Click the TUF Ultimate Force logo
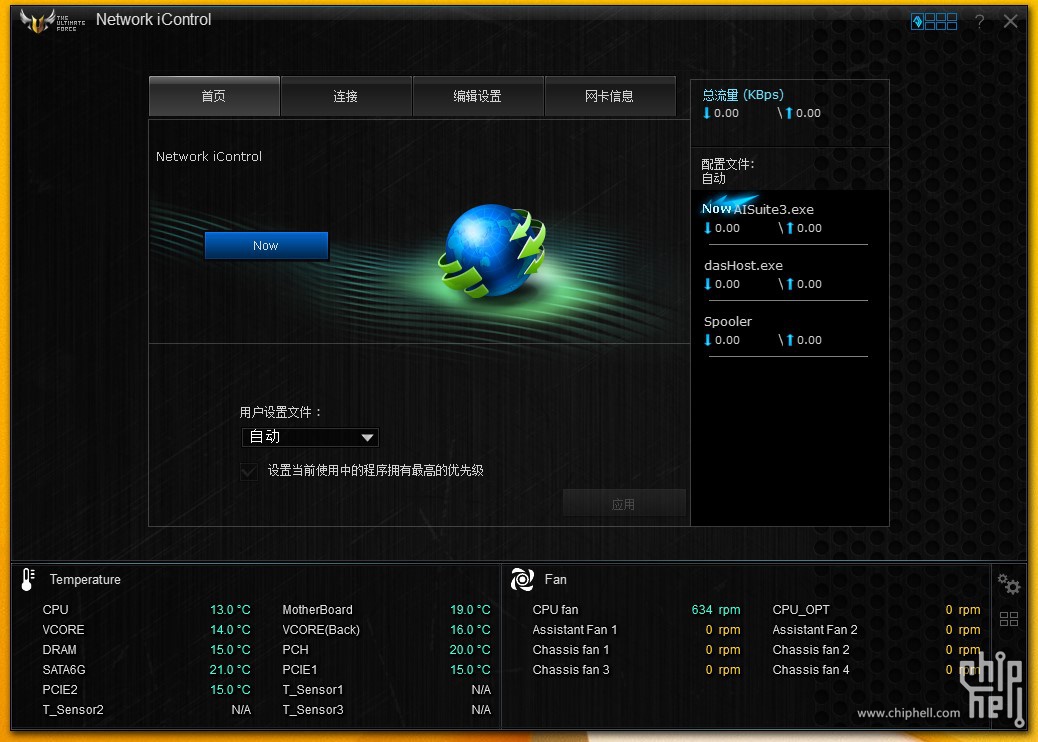This screenshot has height=742, width=1038. [53, 21]
